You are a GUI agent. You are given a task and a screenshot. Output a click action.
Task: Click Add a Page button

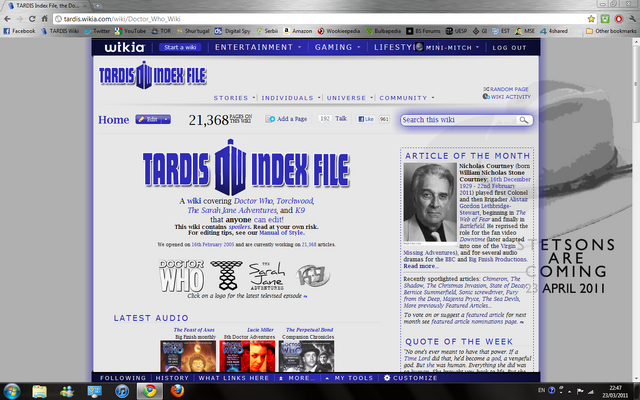tap(286, 119)
